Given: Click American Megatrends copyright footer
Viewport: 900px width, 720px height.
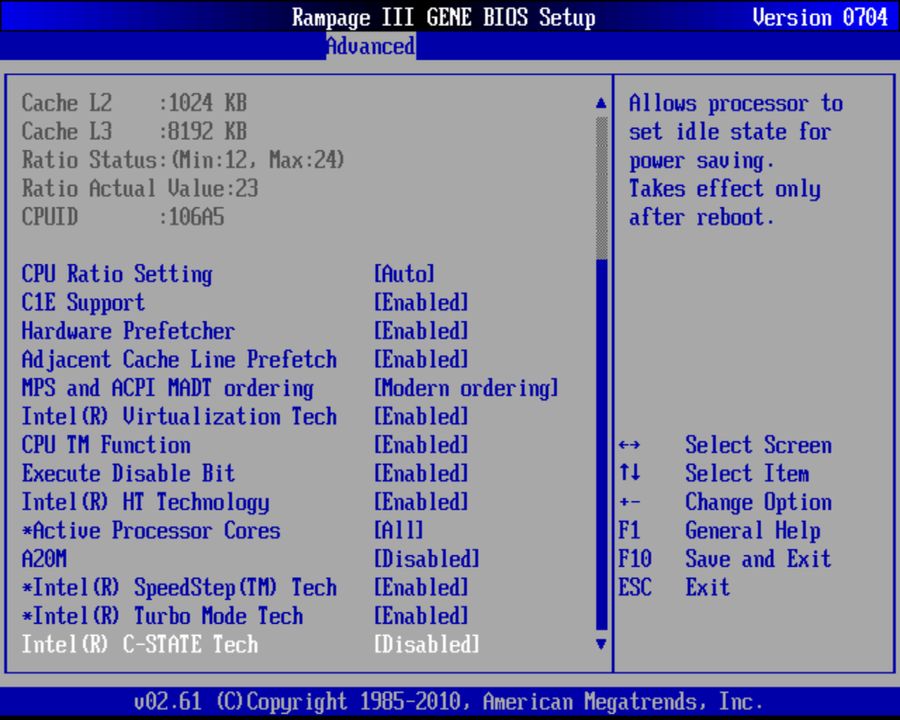Looking at the screenshot, I should click(449, 702).
